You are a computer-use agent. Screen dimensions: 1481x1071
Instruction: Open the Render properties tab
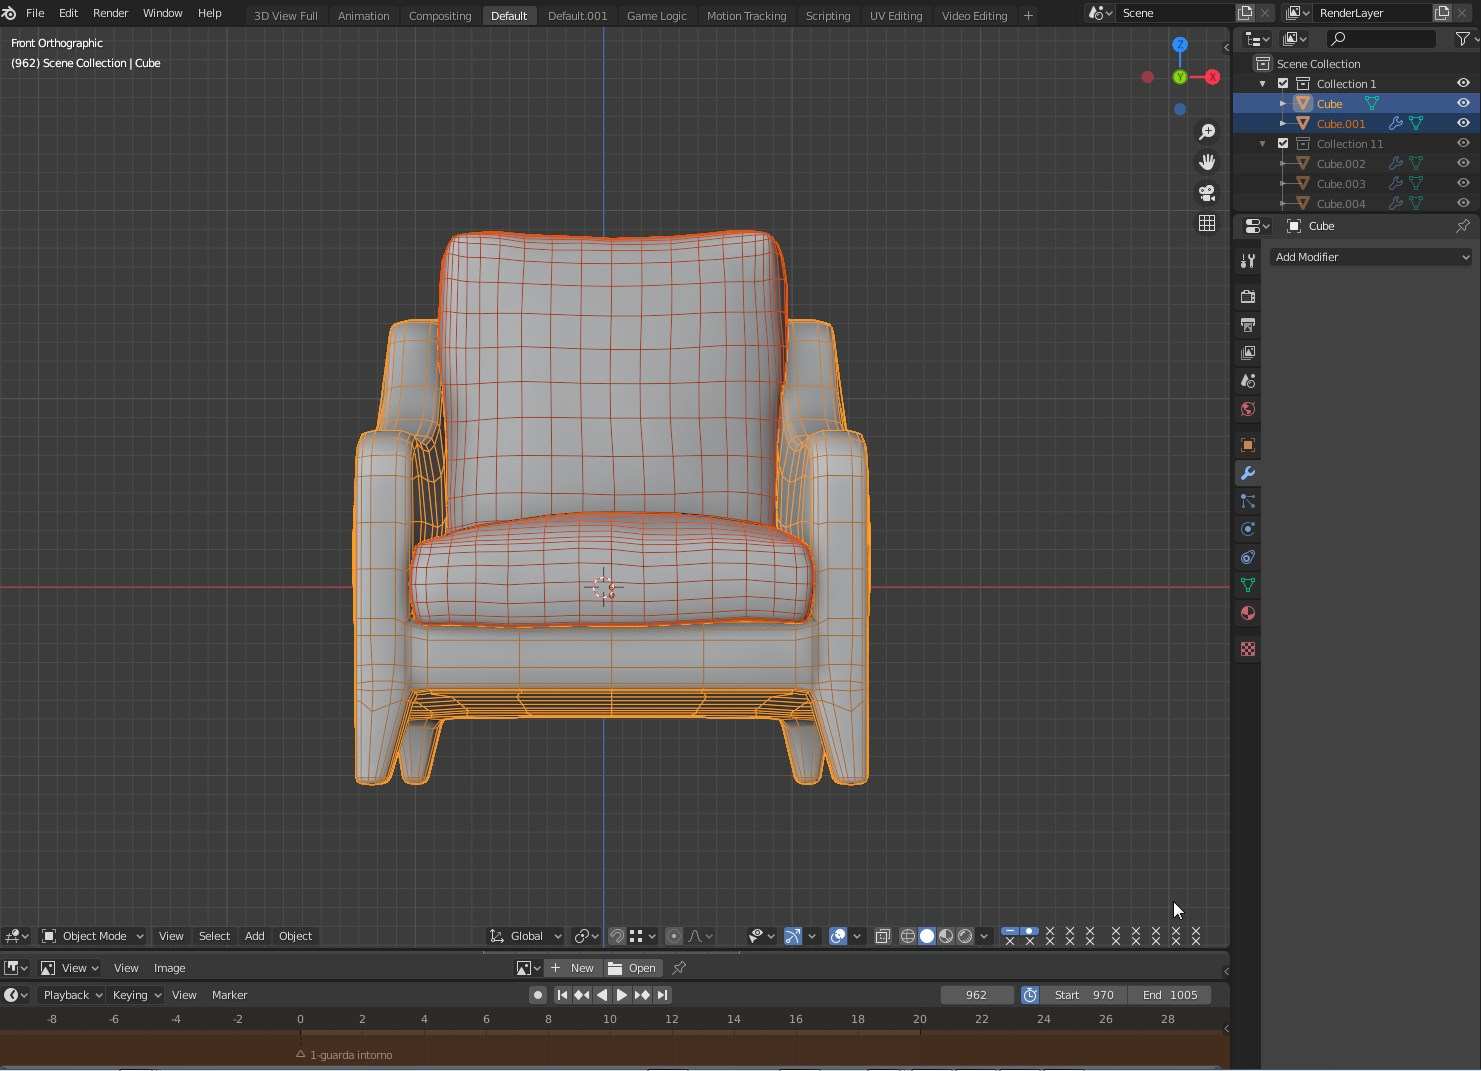pyautogui.click(x=1247, y=297)
